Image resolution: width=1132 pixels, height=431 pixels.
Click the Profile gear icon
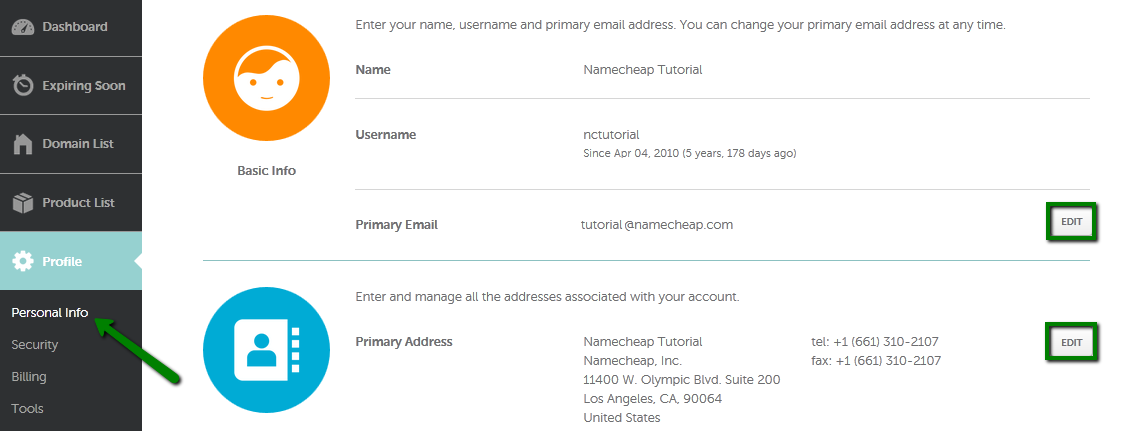click(x=23, y=261)
